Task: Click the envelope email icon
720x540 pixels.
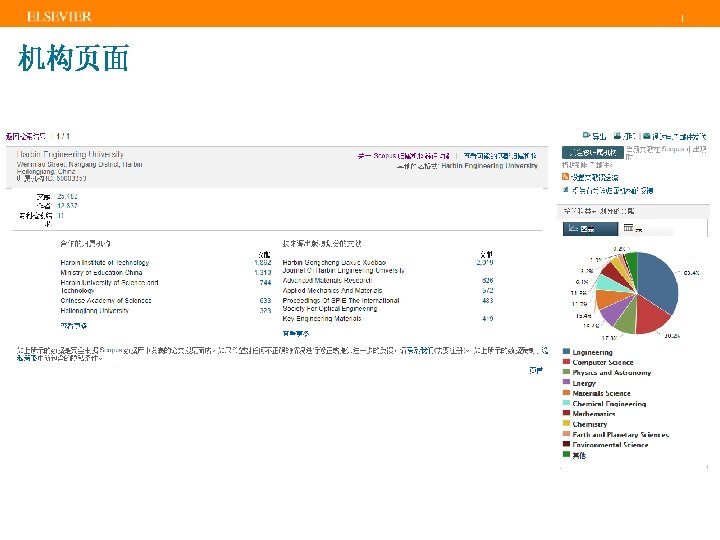Action: tap(647, 135)
